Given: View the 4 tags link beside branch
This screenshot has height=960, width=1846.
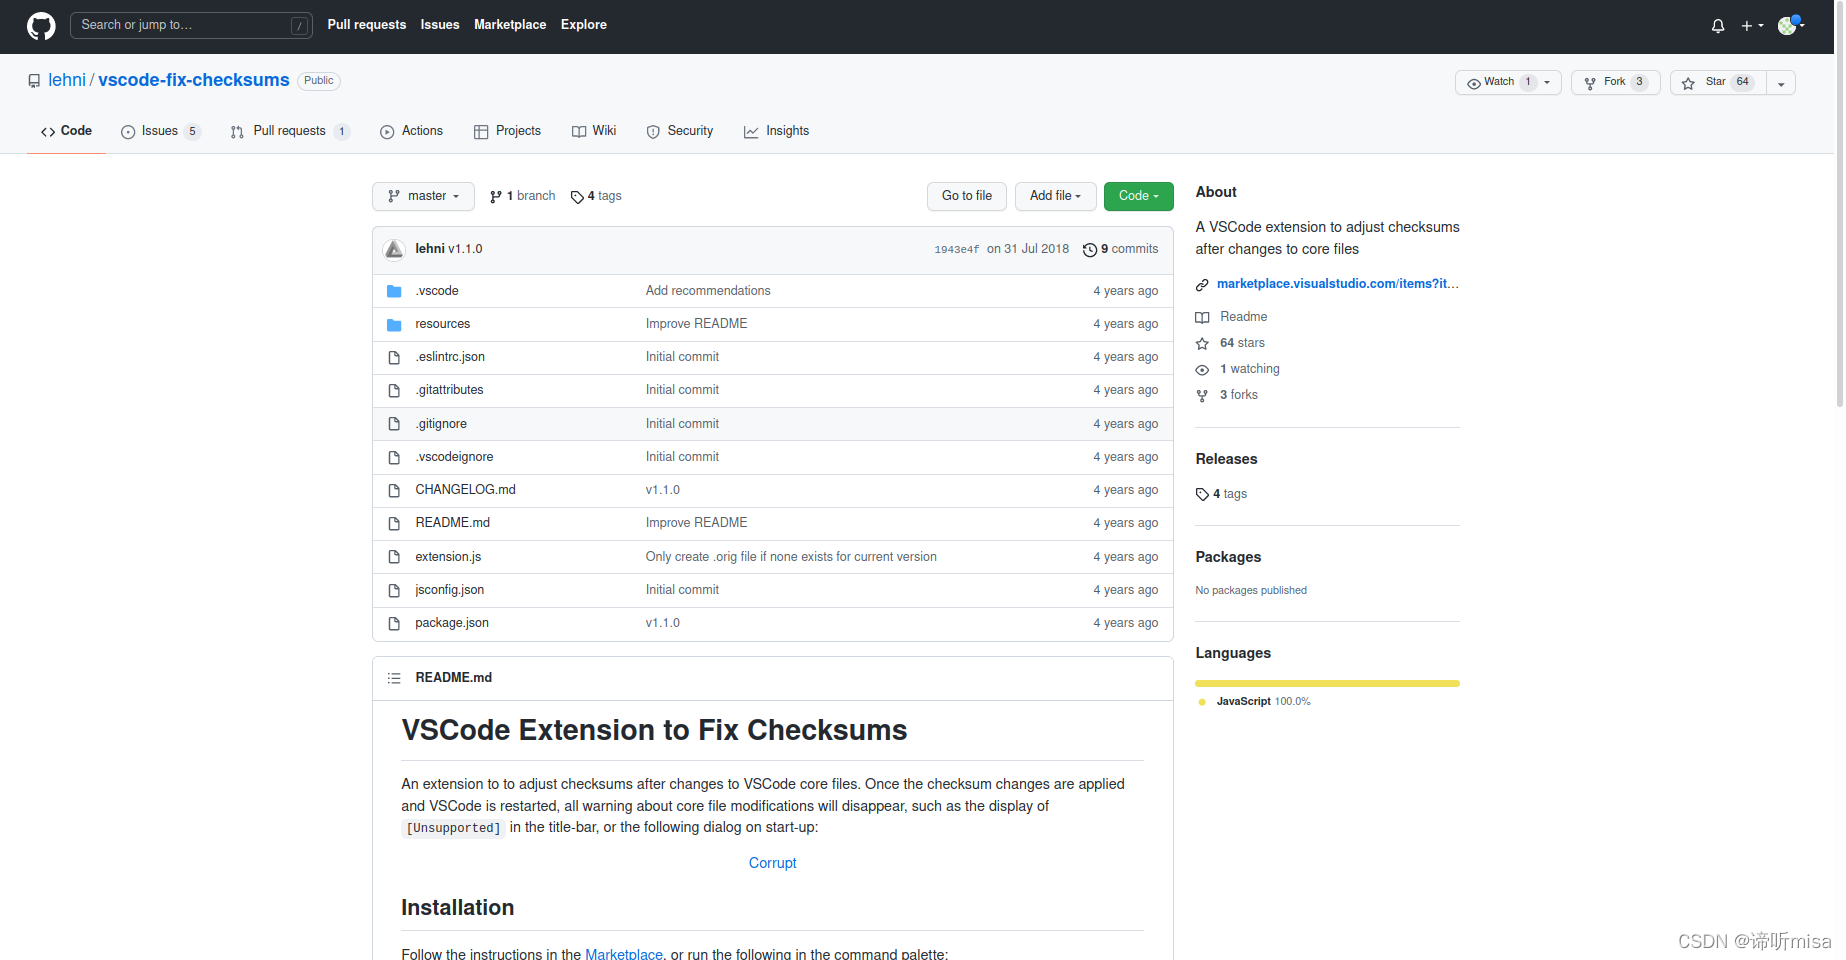Looking at the screenshot, I should pos(597,196).
